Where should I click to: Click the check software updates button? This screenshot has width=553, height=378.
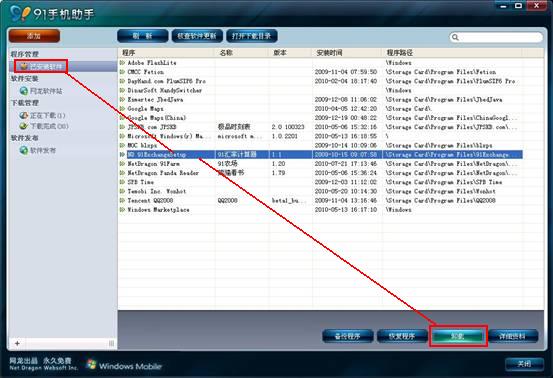coord(197,36)
